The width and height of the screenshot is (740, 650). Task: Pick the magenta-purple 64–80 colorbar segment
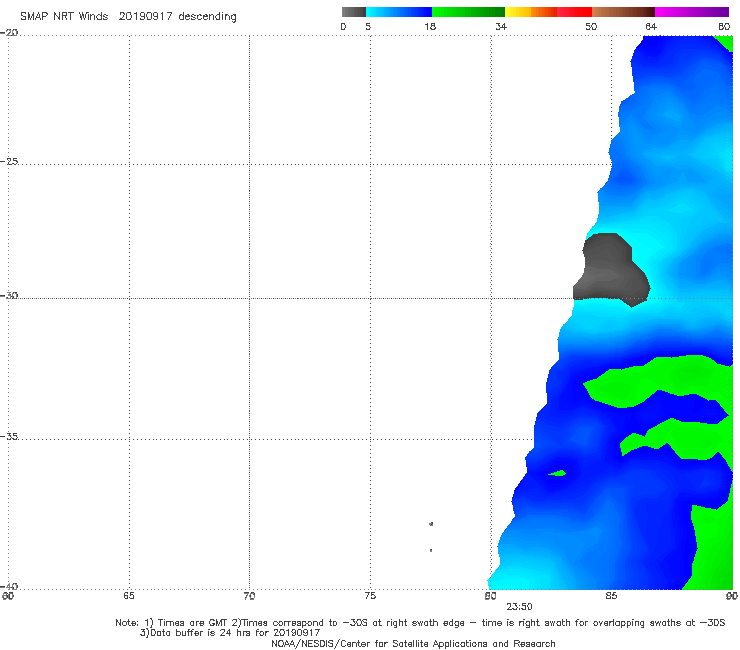coord(692,12)
